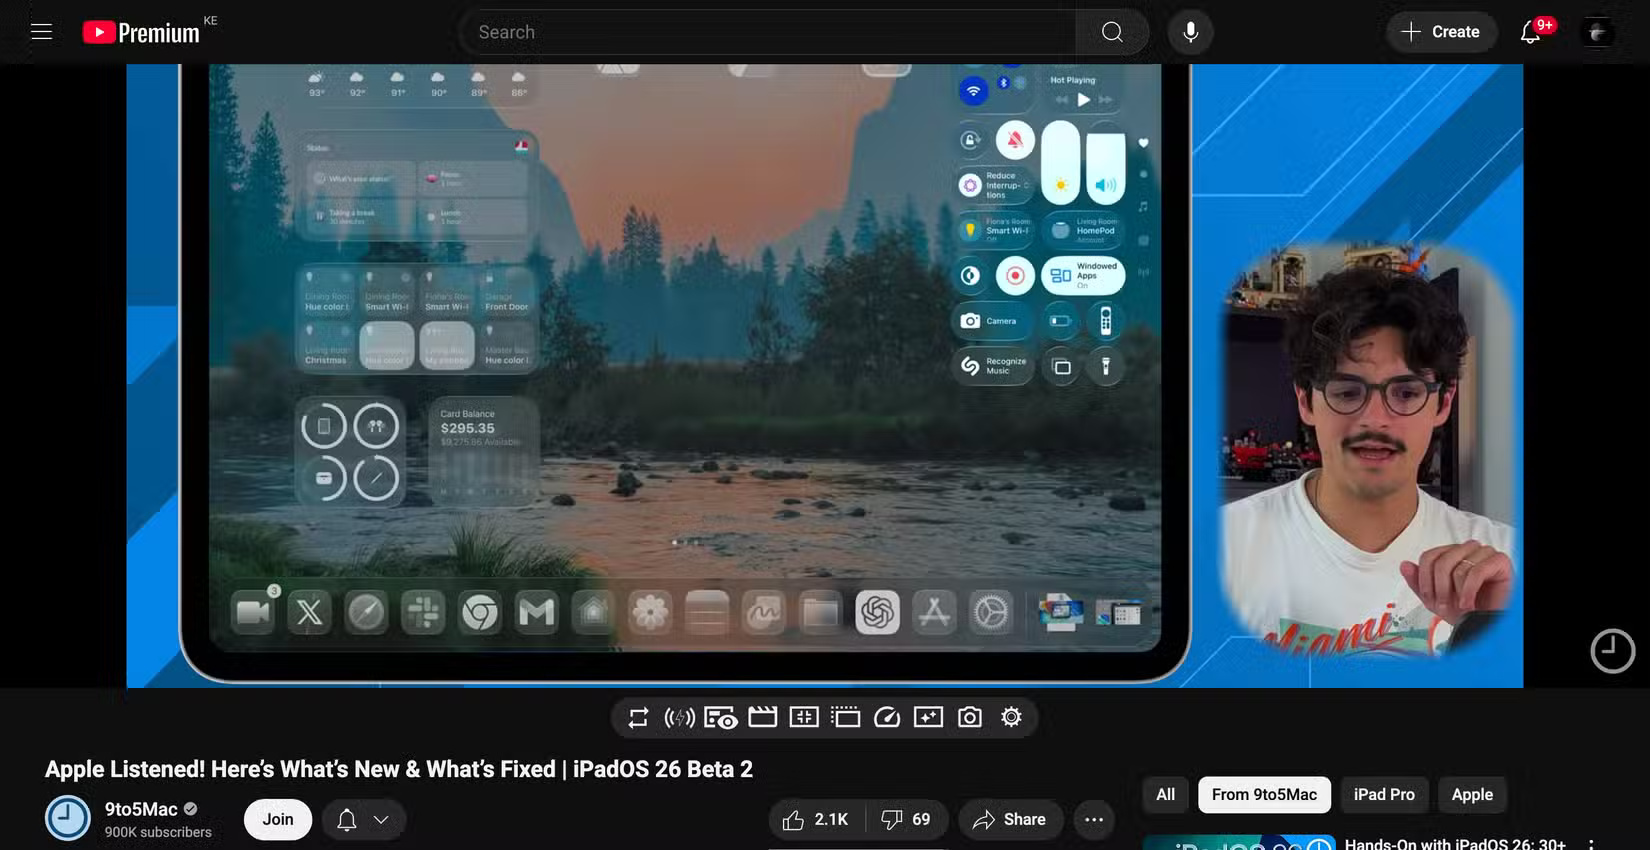Select the "iPad Pro" filter chip
1650x850 pixels.
1384,795
